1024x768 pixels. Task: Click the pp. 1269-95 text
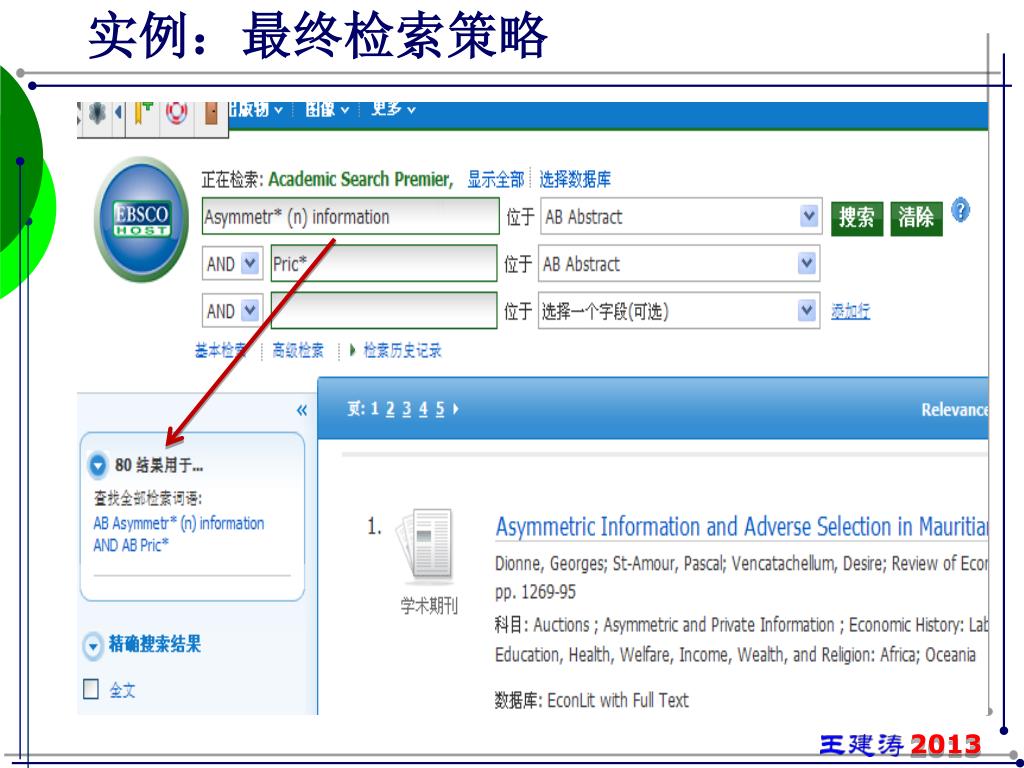point(536,592)
